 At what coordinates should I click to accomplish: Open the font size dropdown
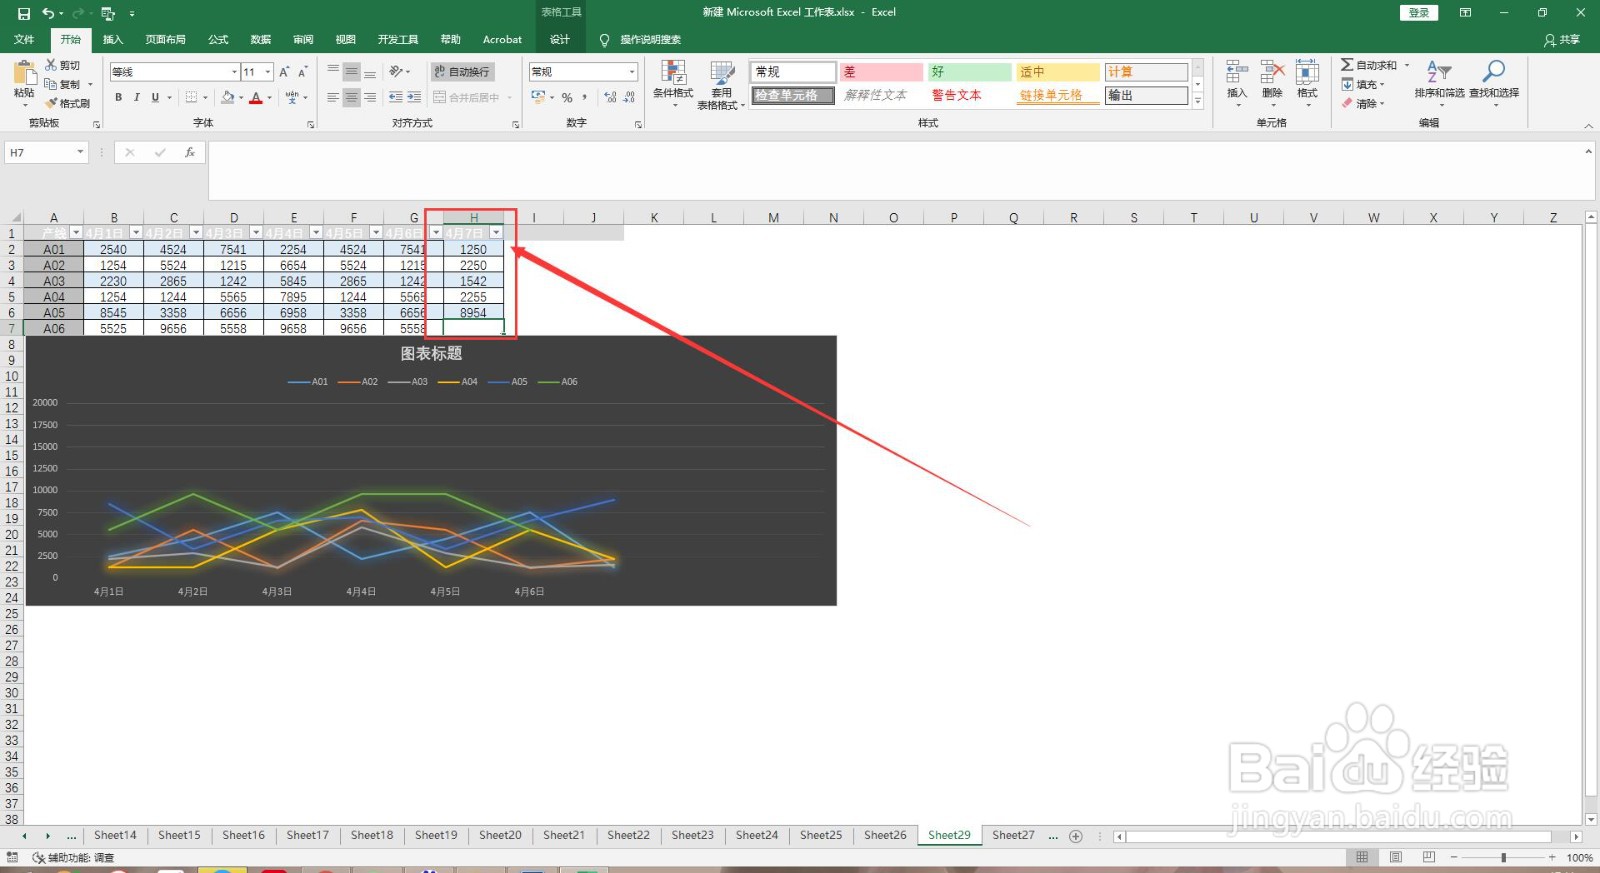(268, 72)
